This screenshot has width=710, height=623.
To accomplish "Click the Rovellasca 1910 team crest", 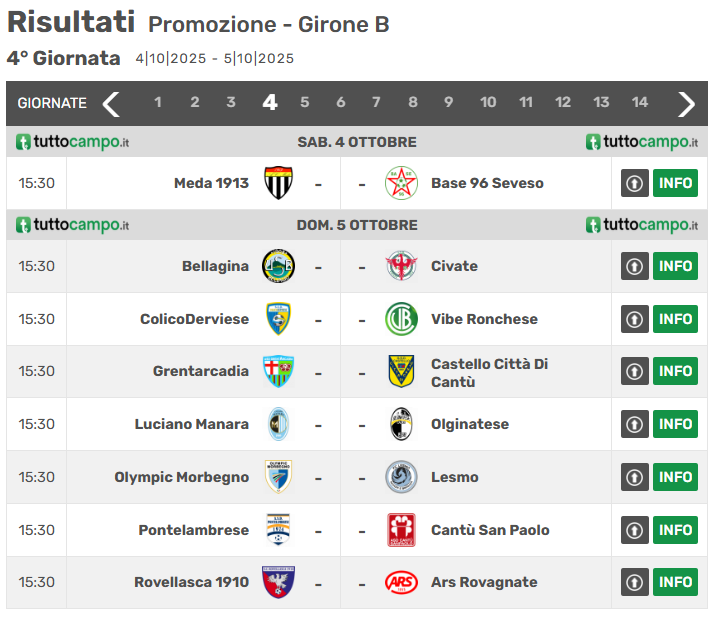I will 278,582.
